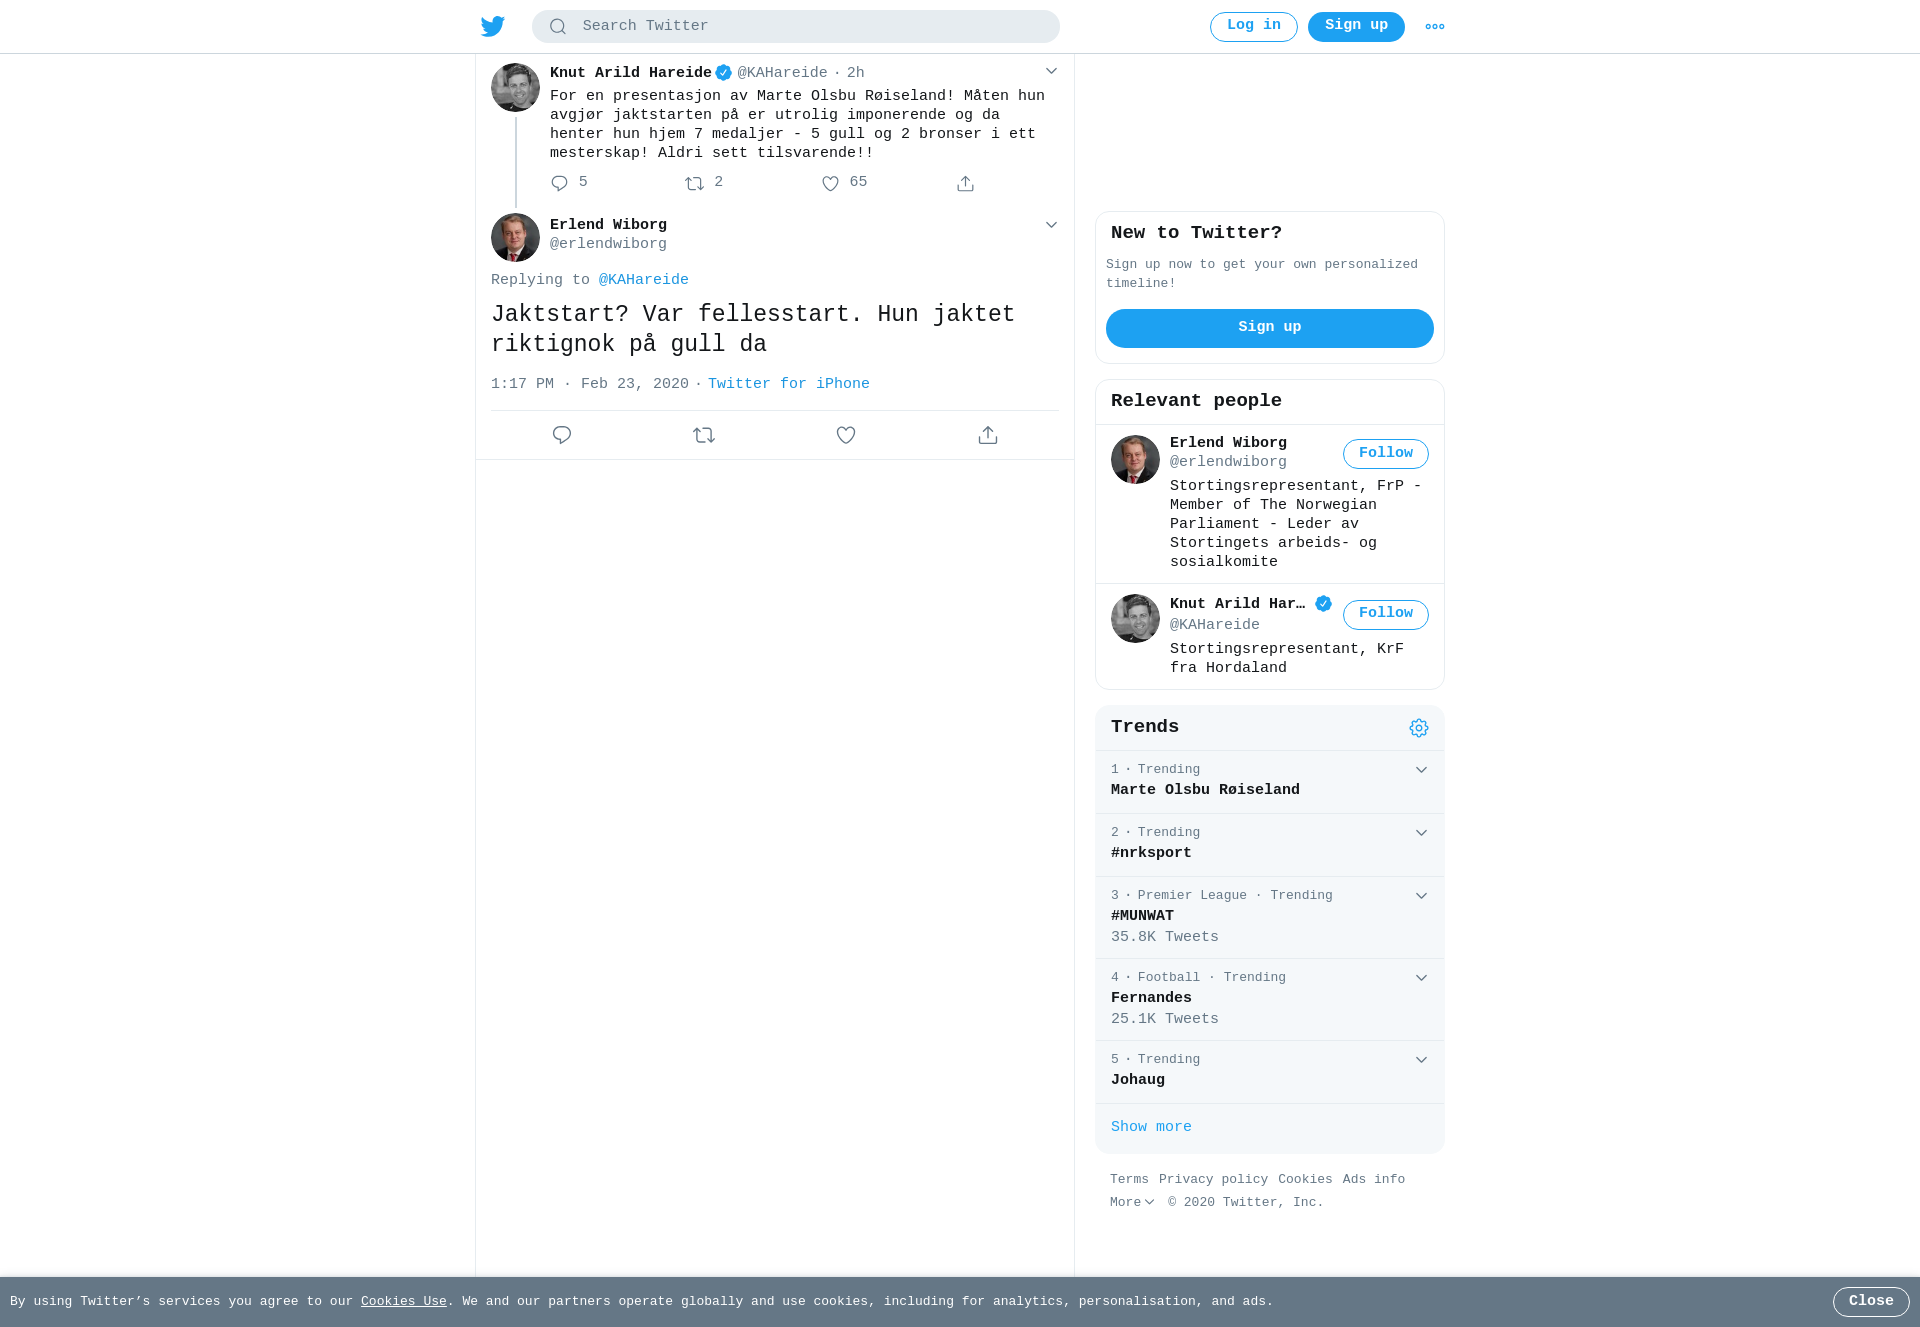
Task: Click the Show more trends link
Action: [1151, 1127]
